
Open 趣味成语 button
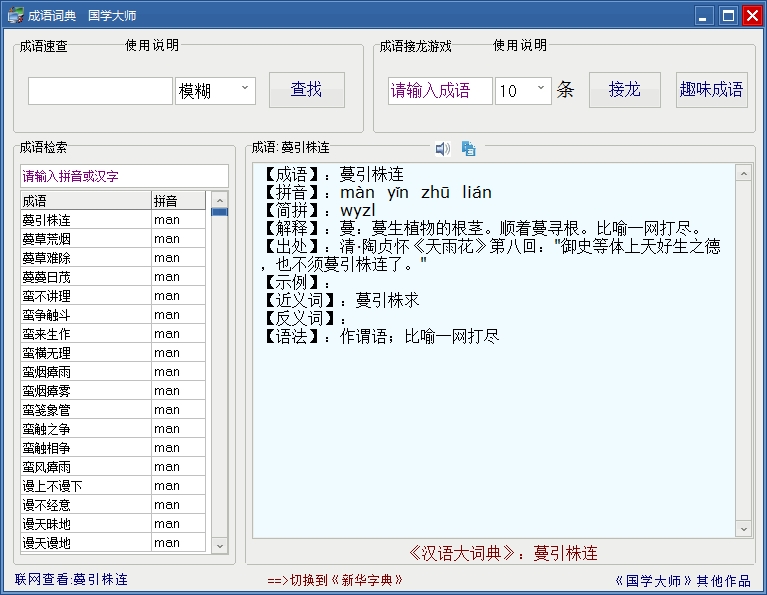[x=711, y=90]
